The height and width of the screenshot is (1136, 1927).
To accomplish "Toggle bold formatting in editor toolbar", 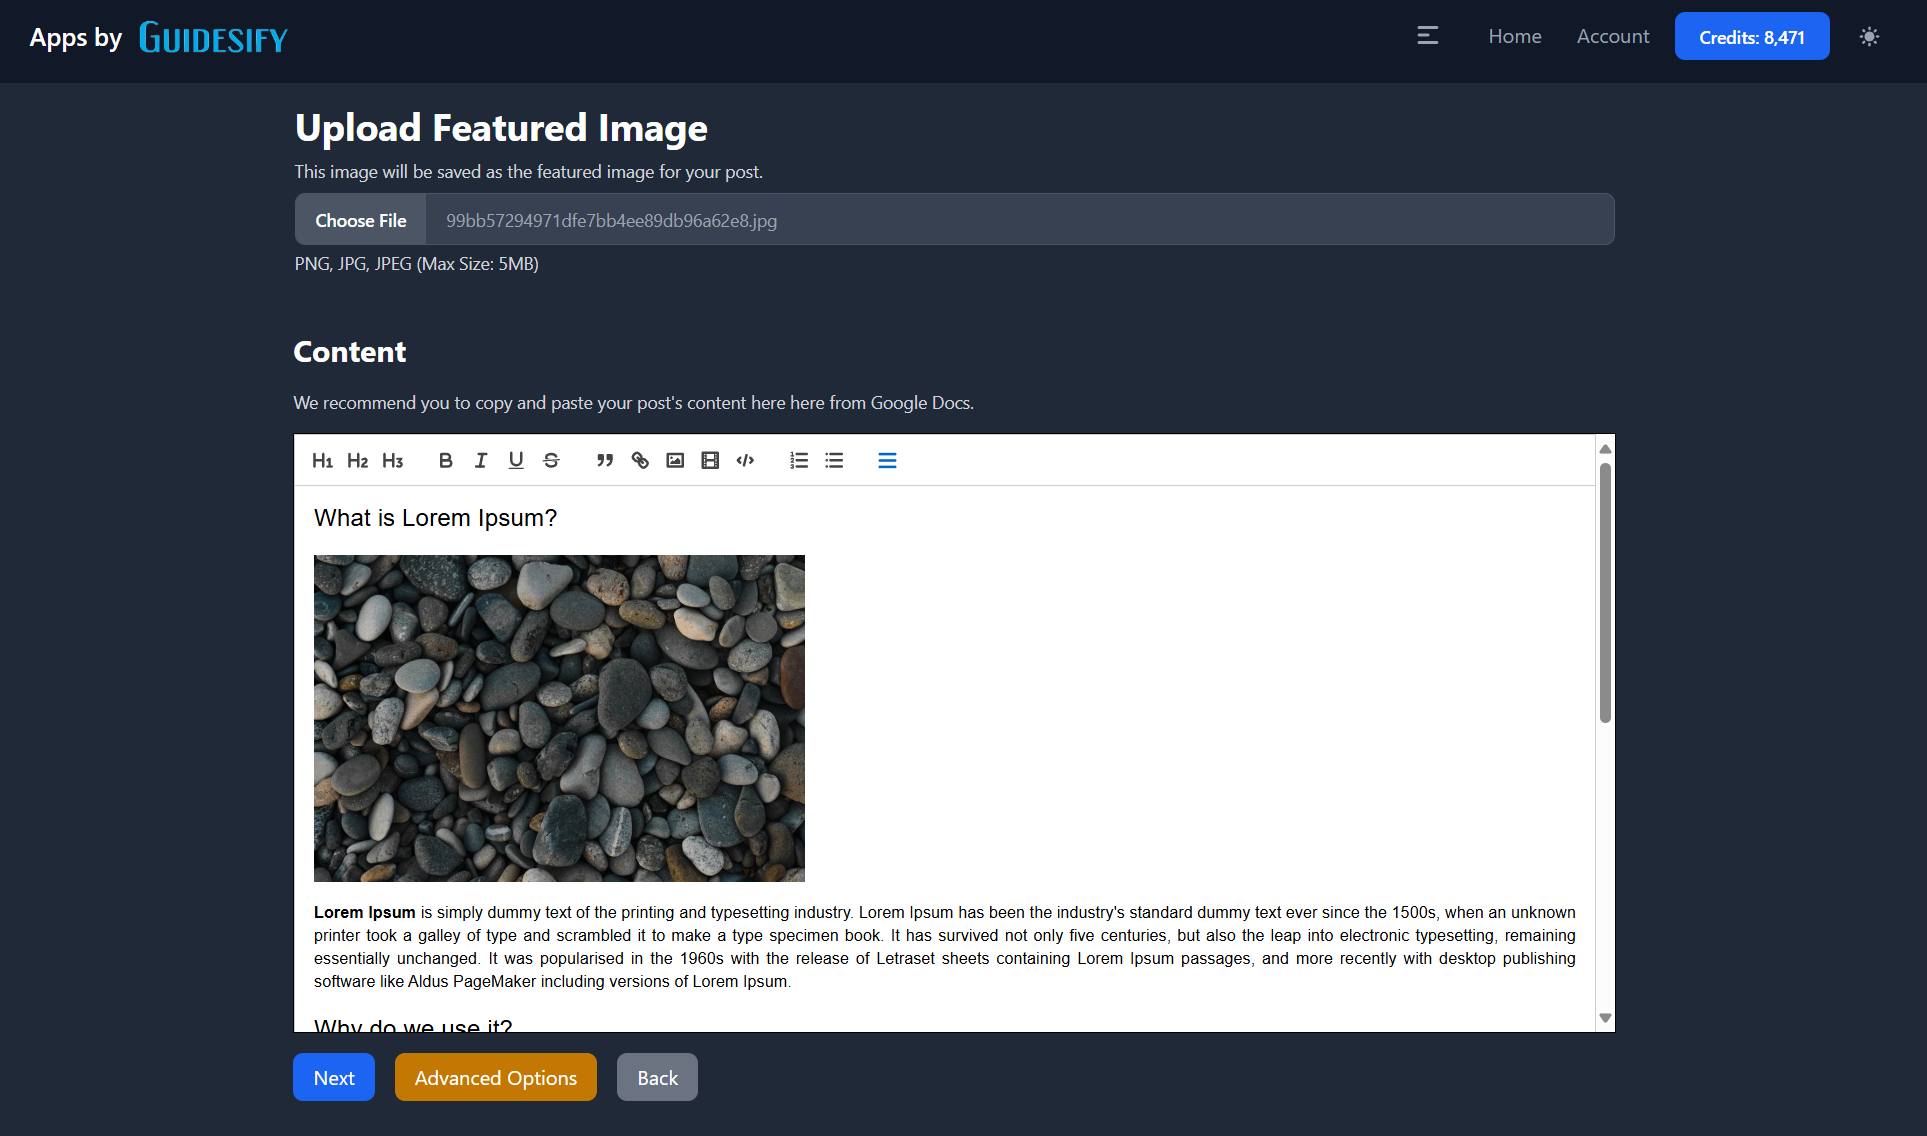I will (x=446, y=461).
